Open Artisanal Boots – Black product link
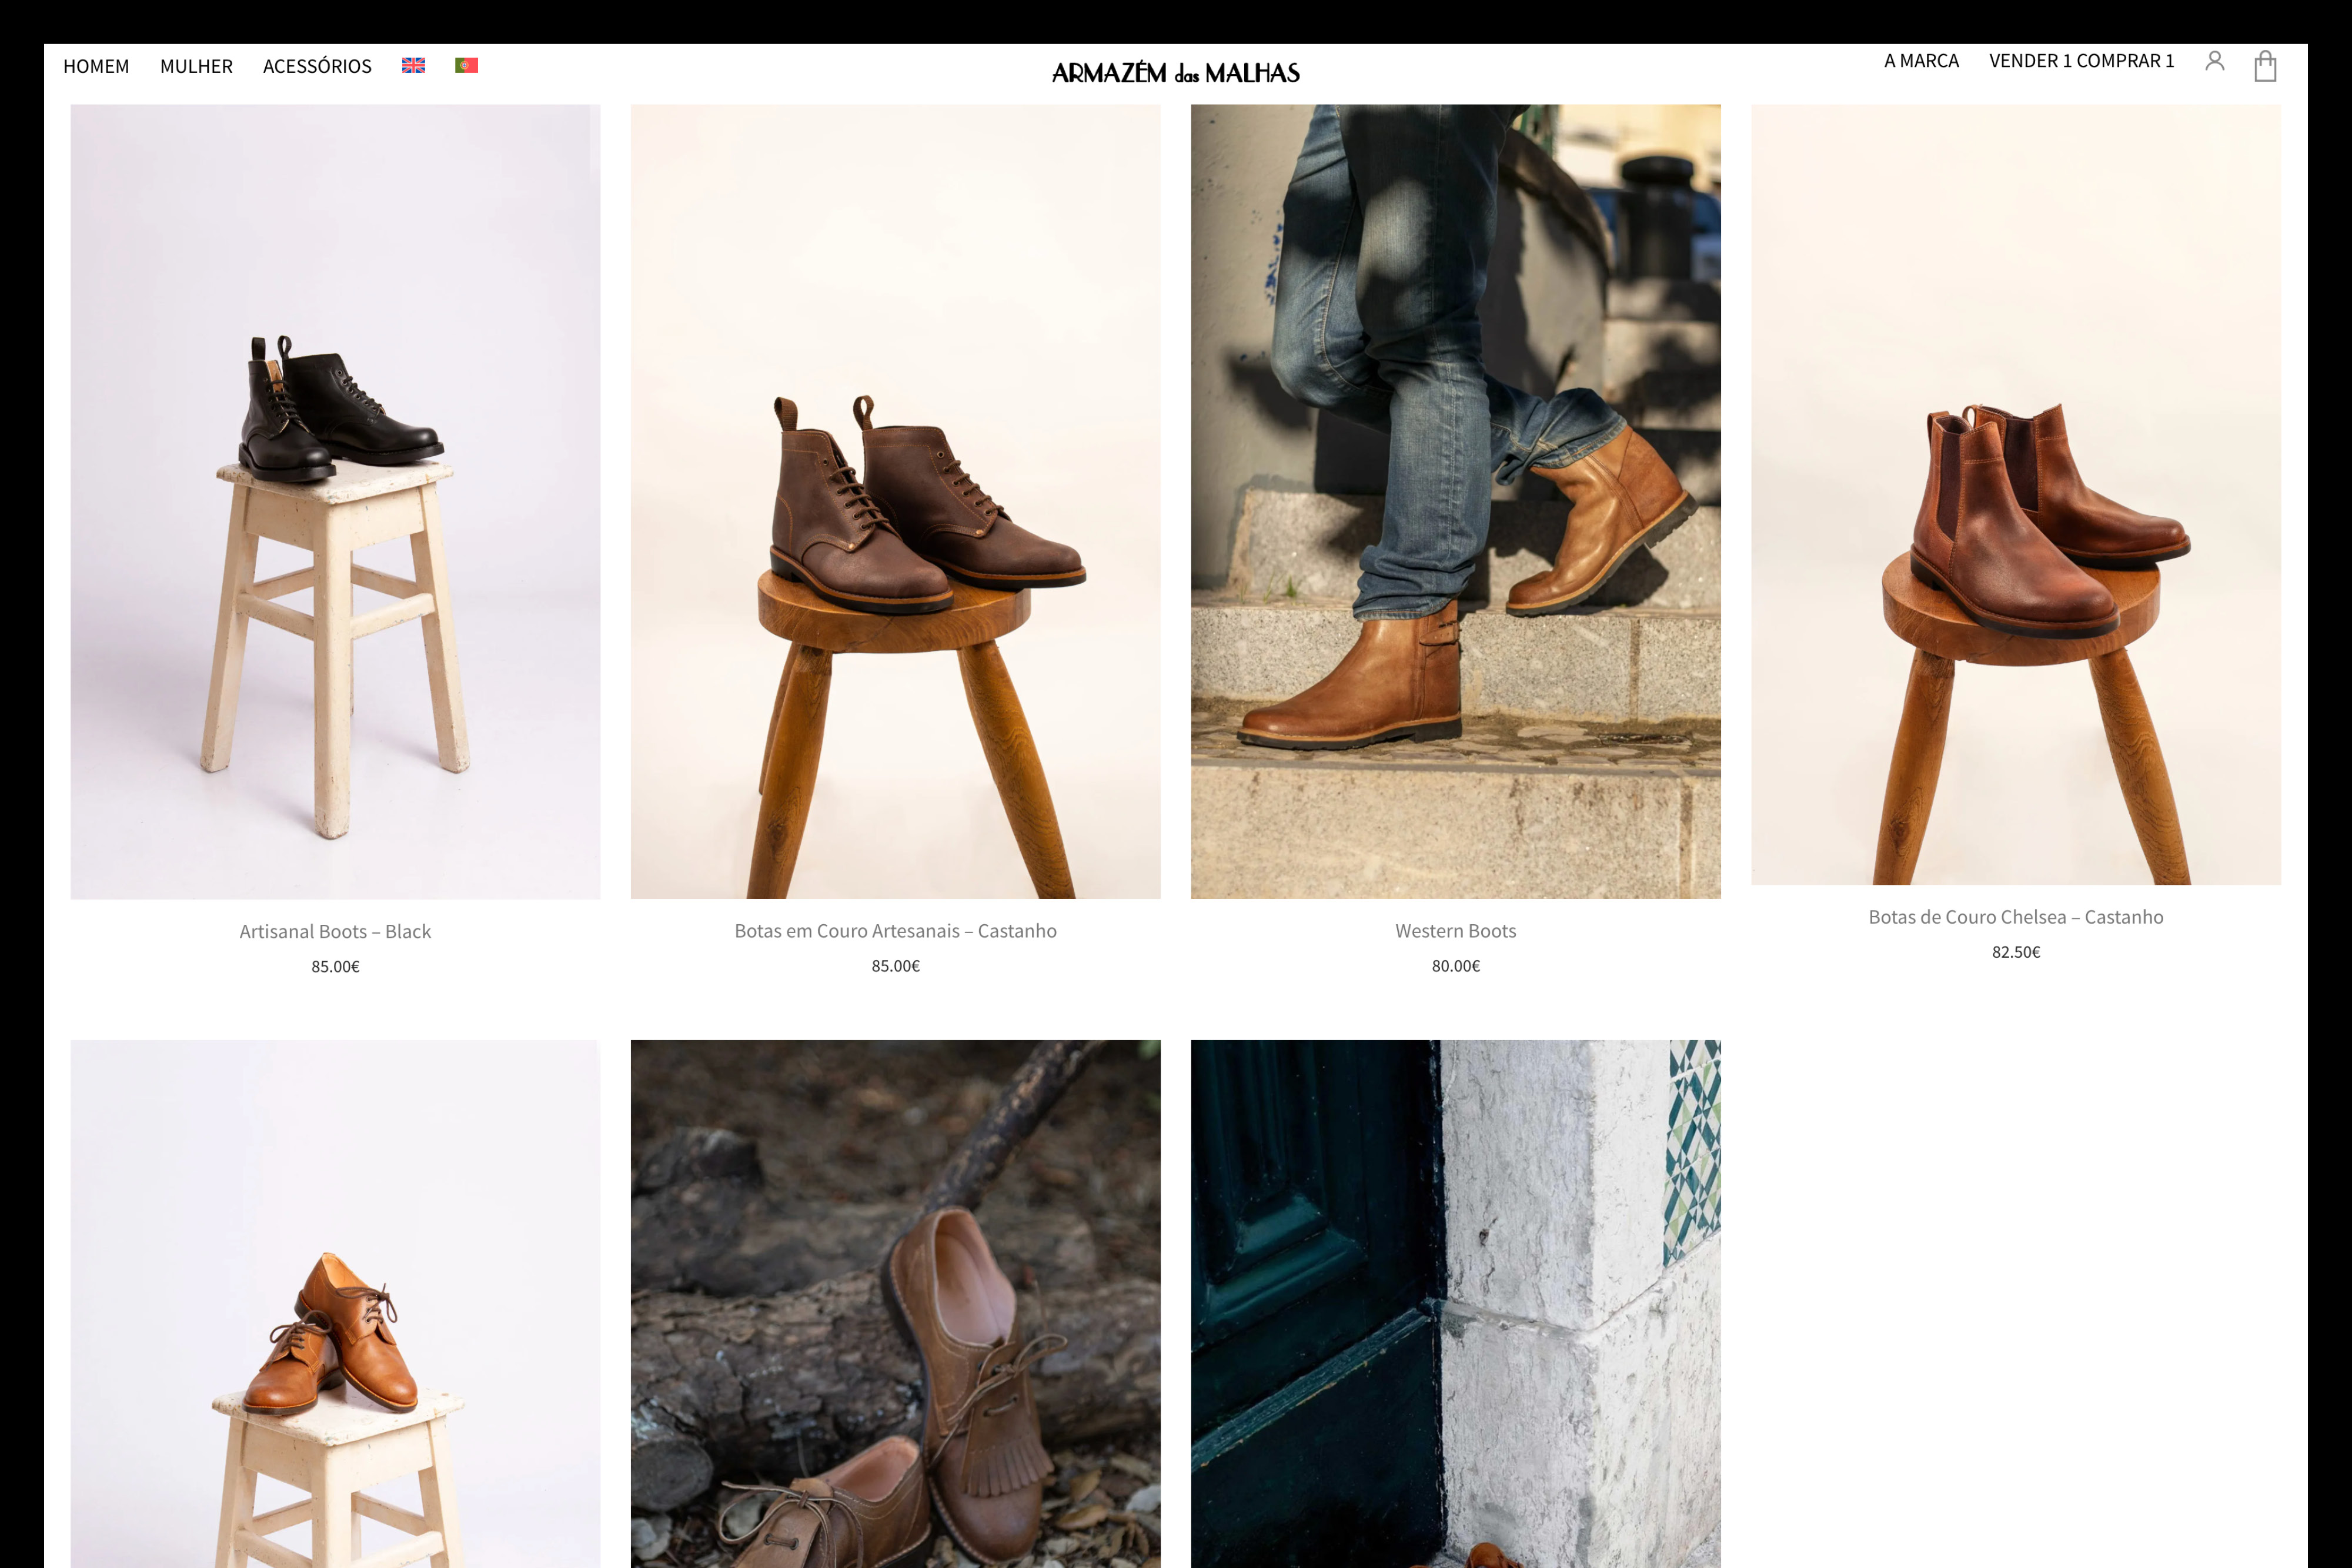The image size is (2352, 1568). point(335,931)
